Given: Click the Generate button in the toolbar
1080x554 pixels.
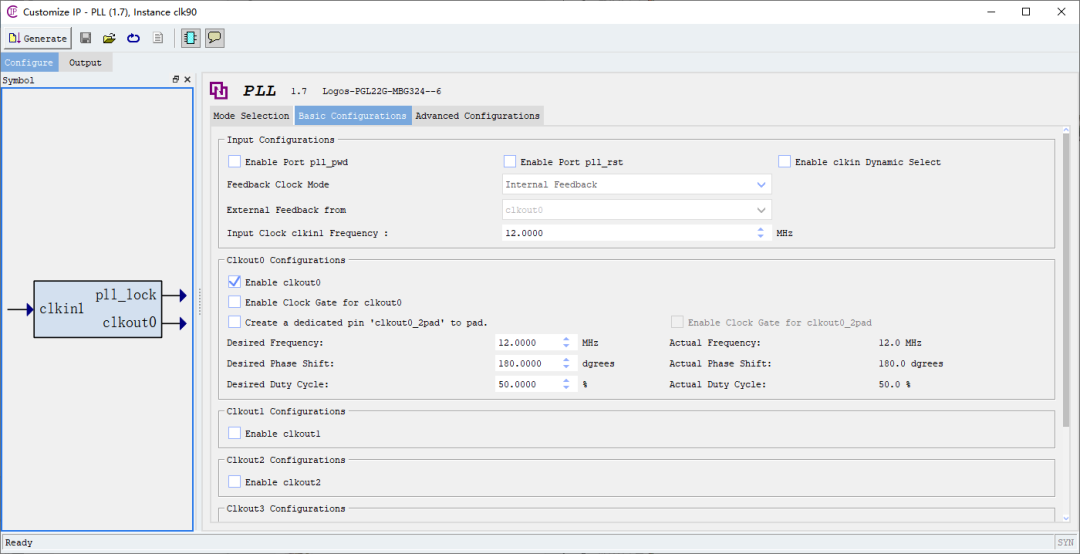Looking at the screenshot, I should pyautogui.click(x=38, y=38).
